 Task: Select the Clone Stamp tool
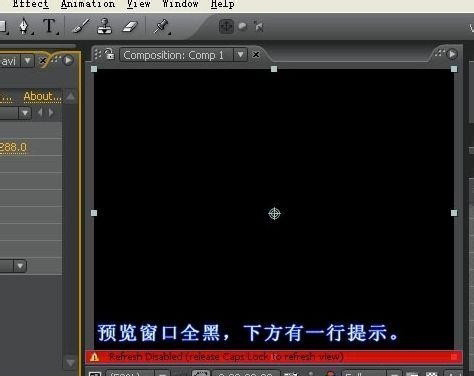pyautogui.click(x=104, y=26)
